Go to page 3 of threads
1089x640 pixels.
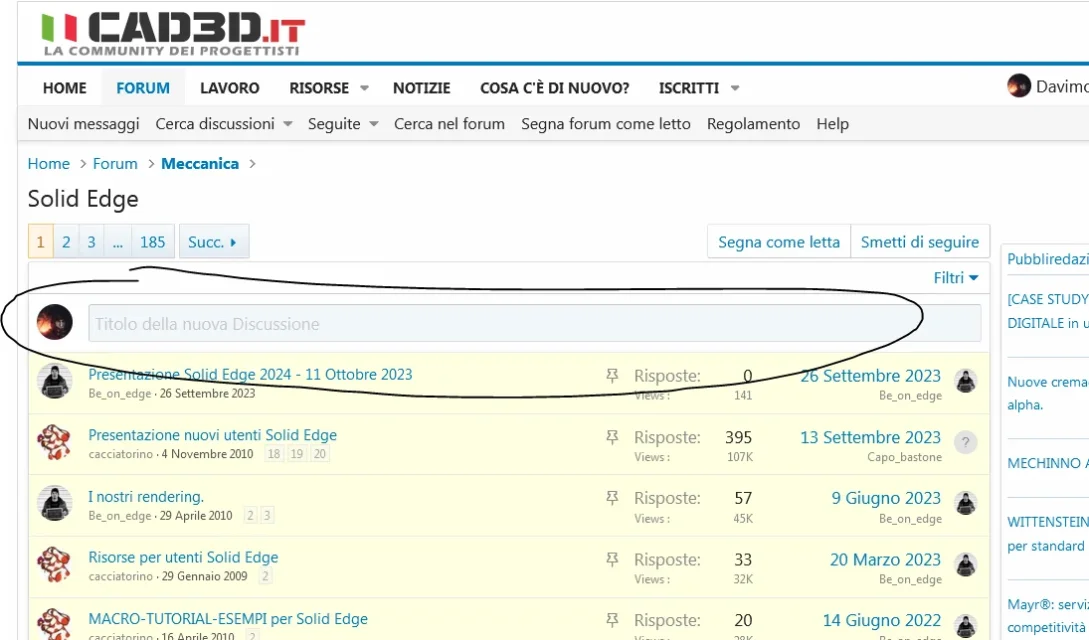coord(91,242)
